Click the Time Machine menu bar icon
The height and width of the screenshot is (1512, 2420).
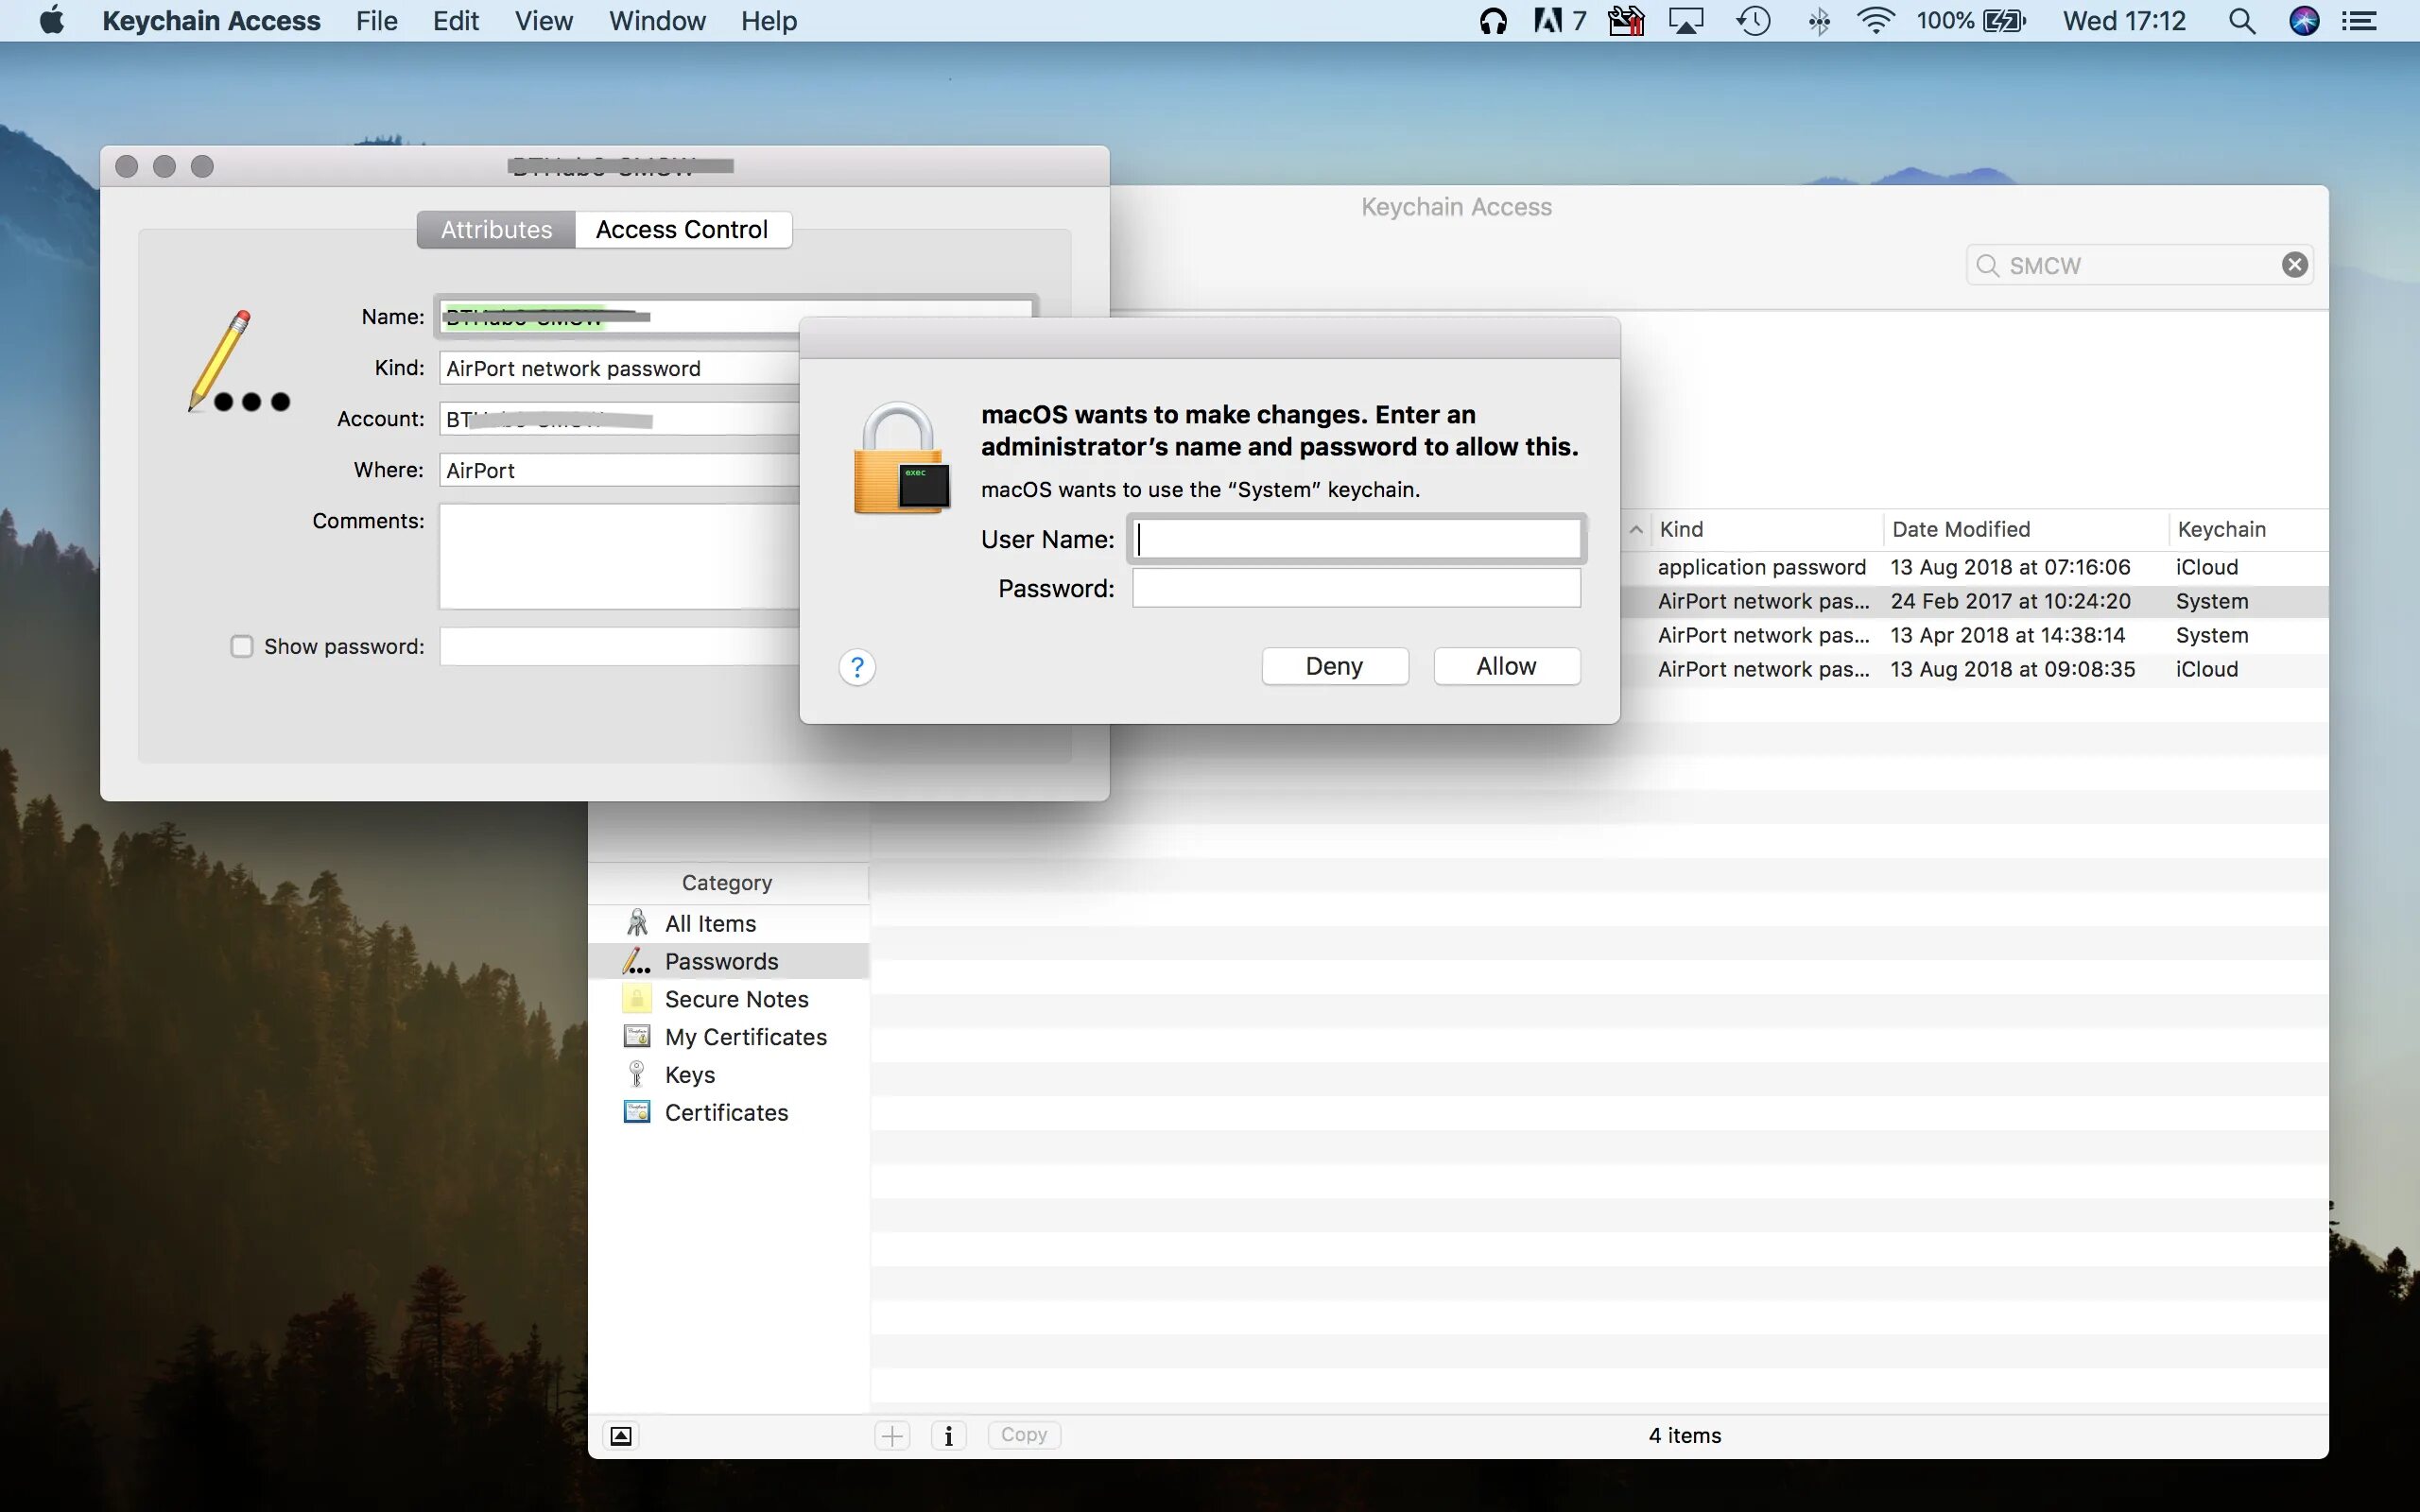click(1754, 21)
